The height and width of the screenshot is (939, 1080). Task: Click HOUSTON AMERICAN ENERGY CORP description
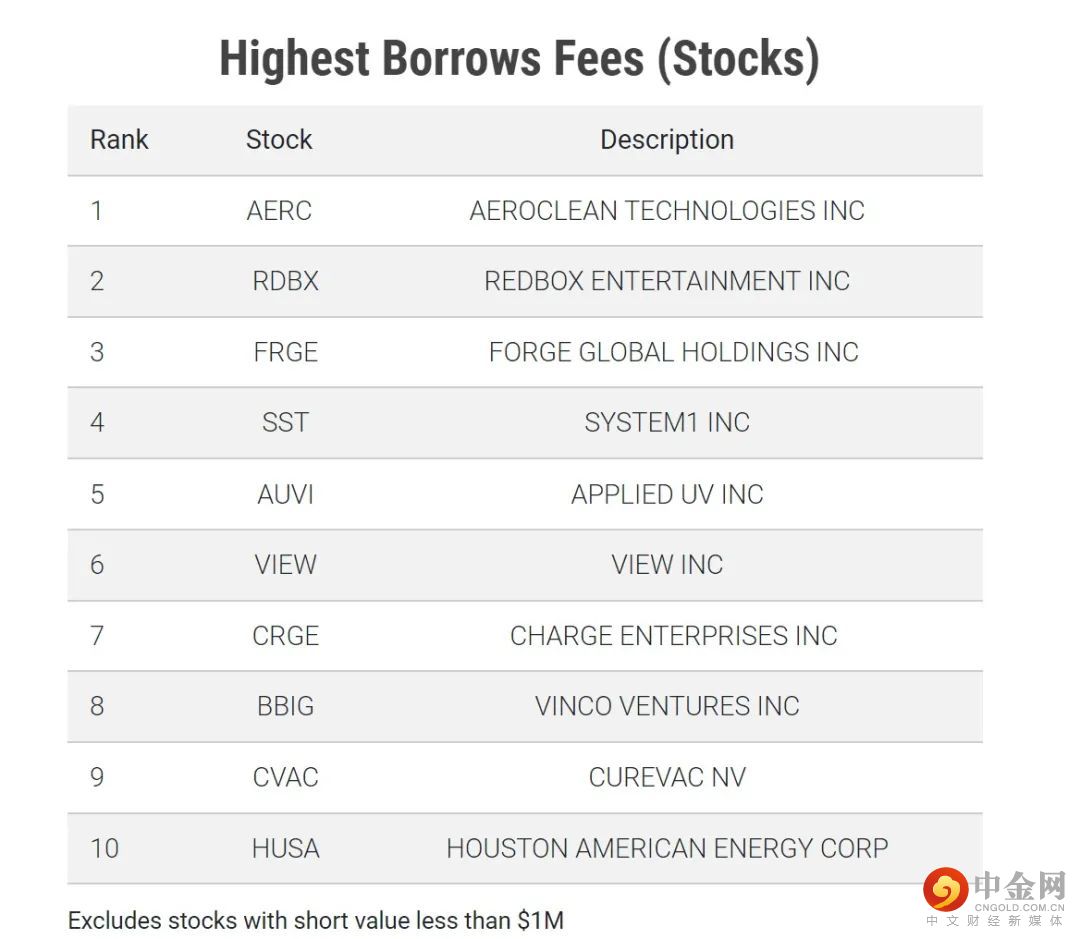coord(667,848)
